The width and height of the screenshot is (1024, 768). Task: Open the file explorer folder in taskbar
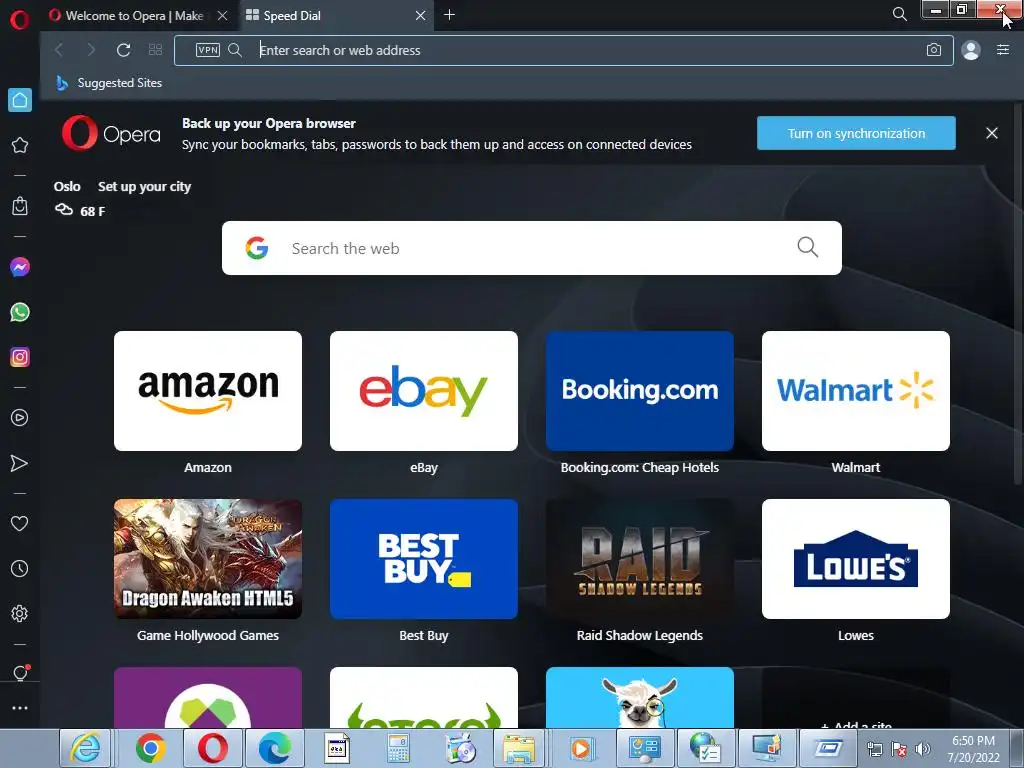click(x=519, y=748)
